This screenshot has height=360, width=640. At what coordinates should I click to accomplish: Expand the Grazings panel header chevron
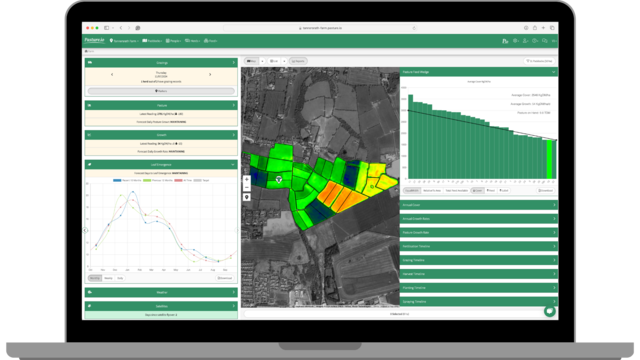point(233,62)
